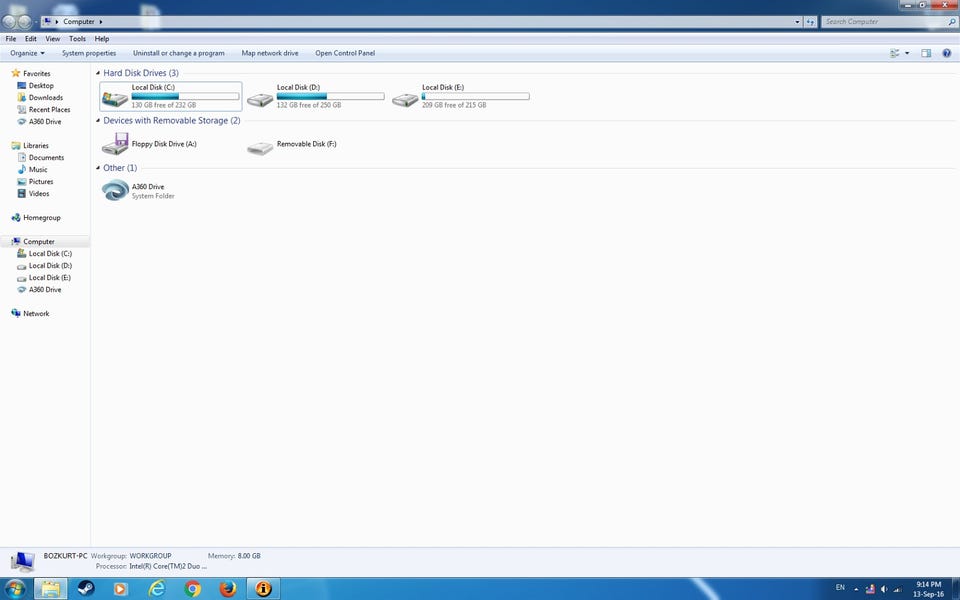Collapse the Other (1) group
This screenshot has width=960, height=600.
click(98, 168)
